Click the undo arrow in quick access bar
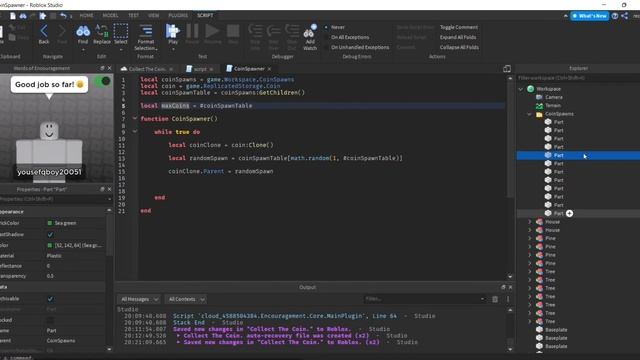 click(x=63, y=16)
